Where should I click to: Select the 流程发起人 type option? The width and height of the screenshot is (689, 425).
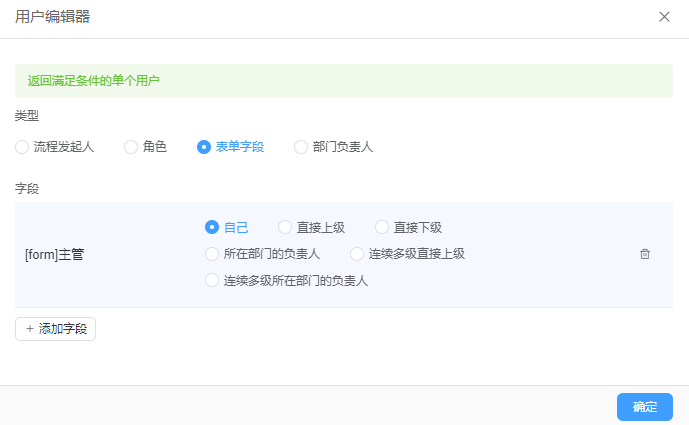point(22,147)
